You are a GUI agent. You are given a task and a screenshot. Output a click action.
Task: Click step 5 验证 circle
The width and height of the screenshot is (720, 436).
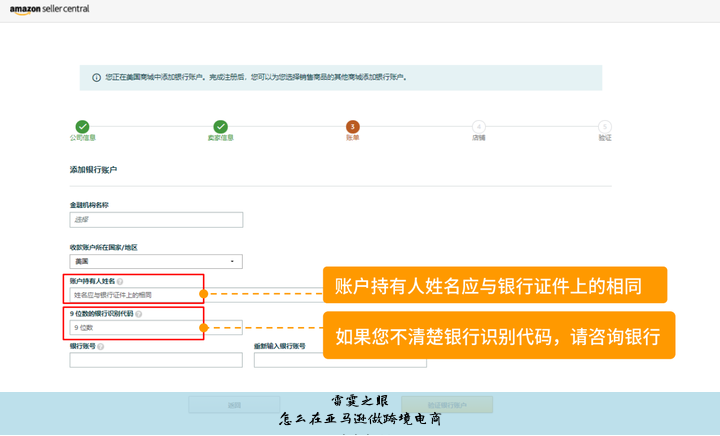605,127
